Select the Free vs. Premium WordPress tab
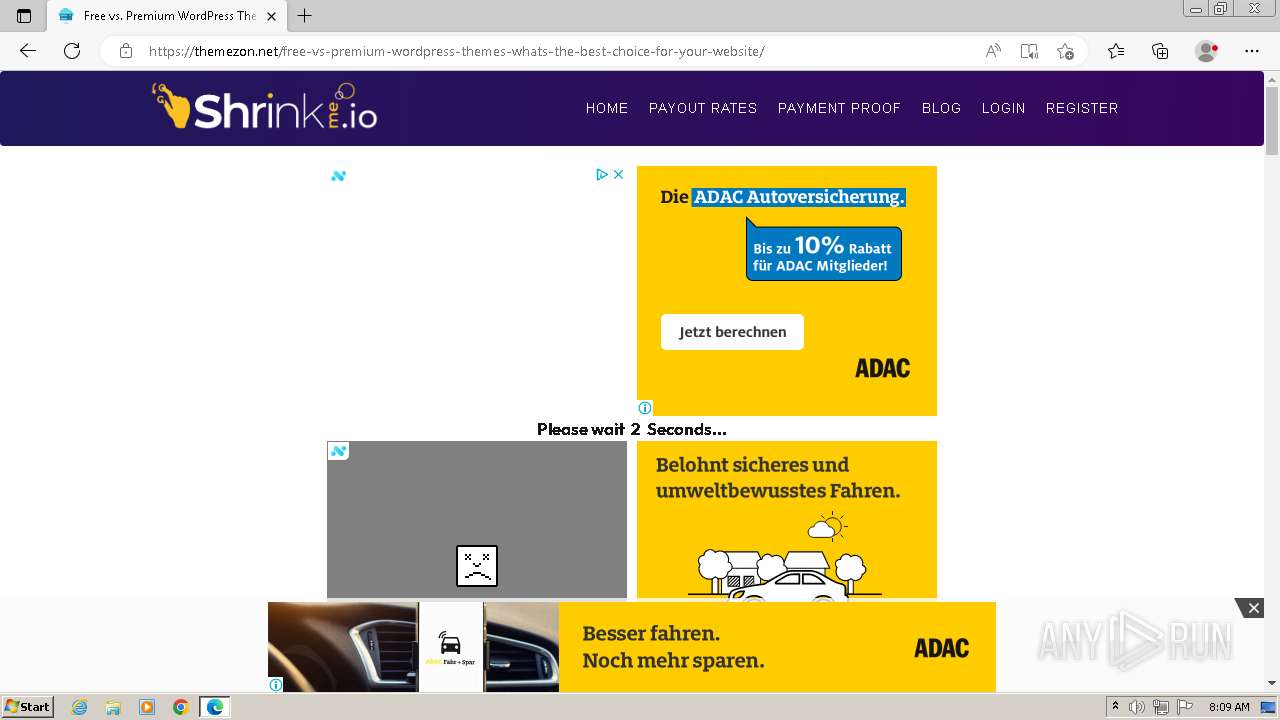Screen dimensions: 1280x720 click(166, 16)
